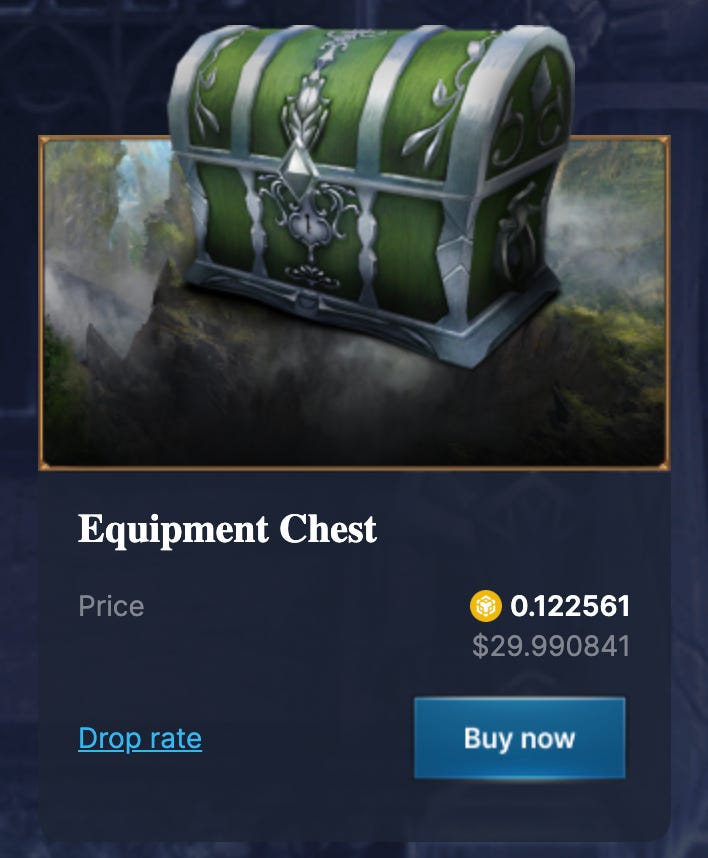Click the gold bottom-right frame corner
Viewport: 708px width, 858px height.
pyautogui.click(x=664, y=464)
